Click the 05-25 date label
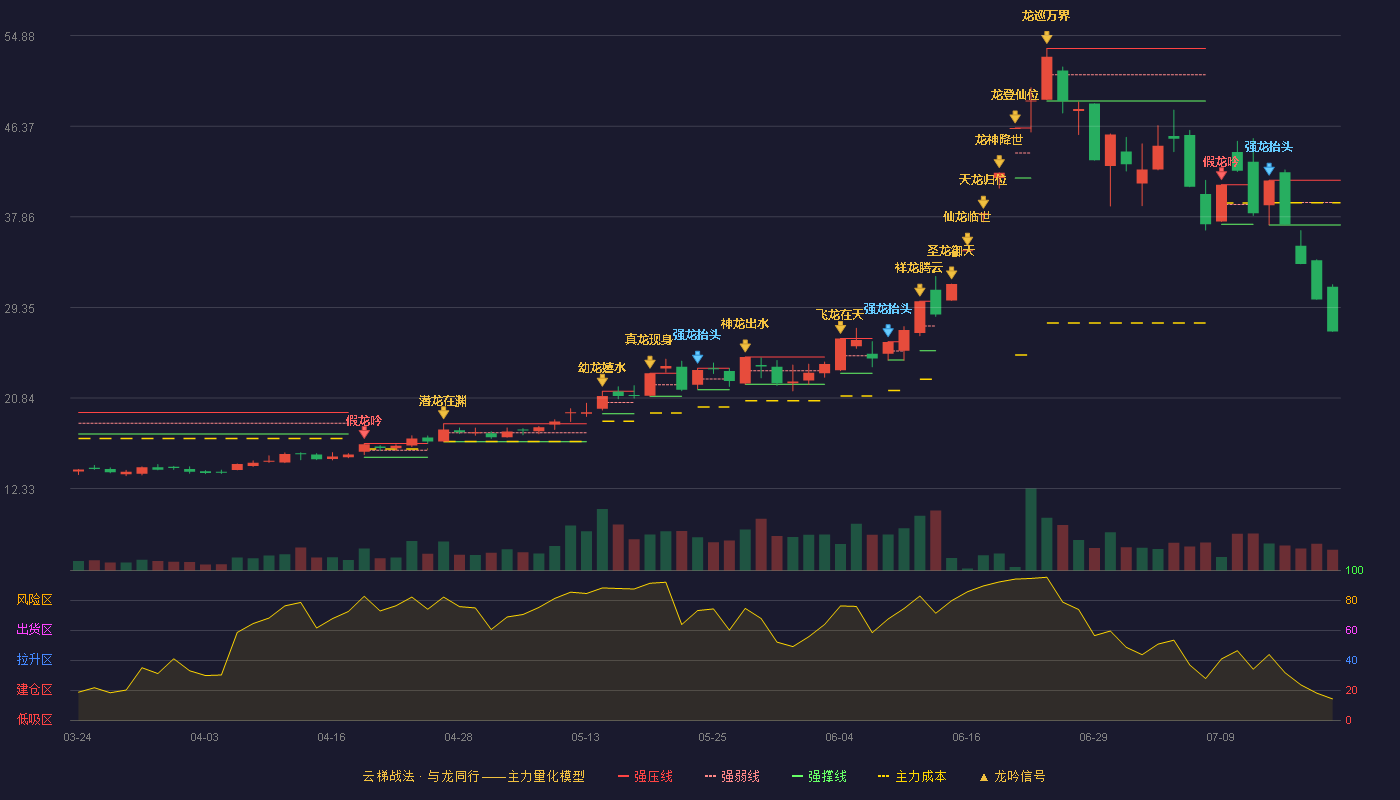 click(x=712, y=737)
